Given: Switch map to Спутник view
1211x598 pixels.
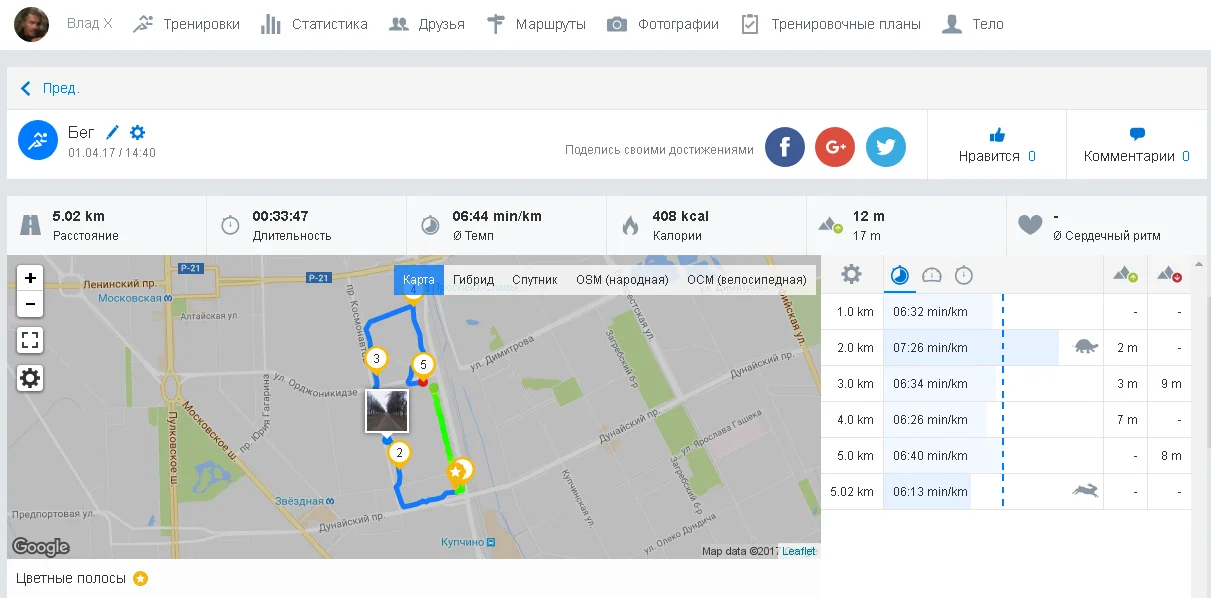Looking at the screenshot, I should (x=534, y=280).
